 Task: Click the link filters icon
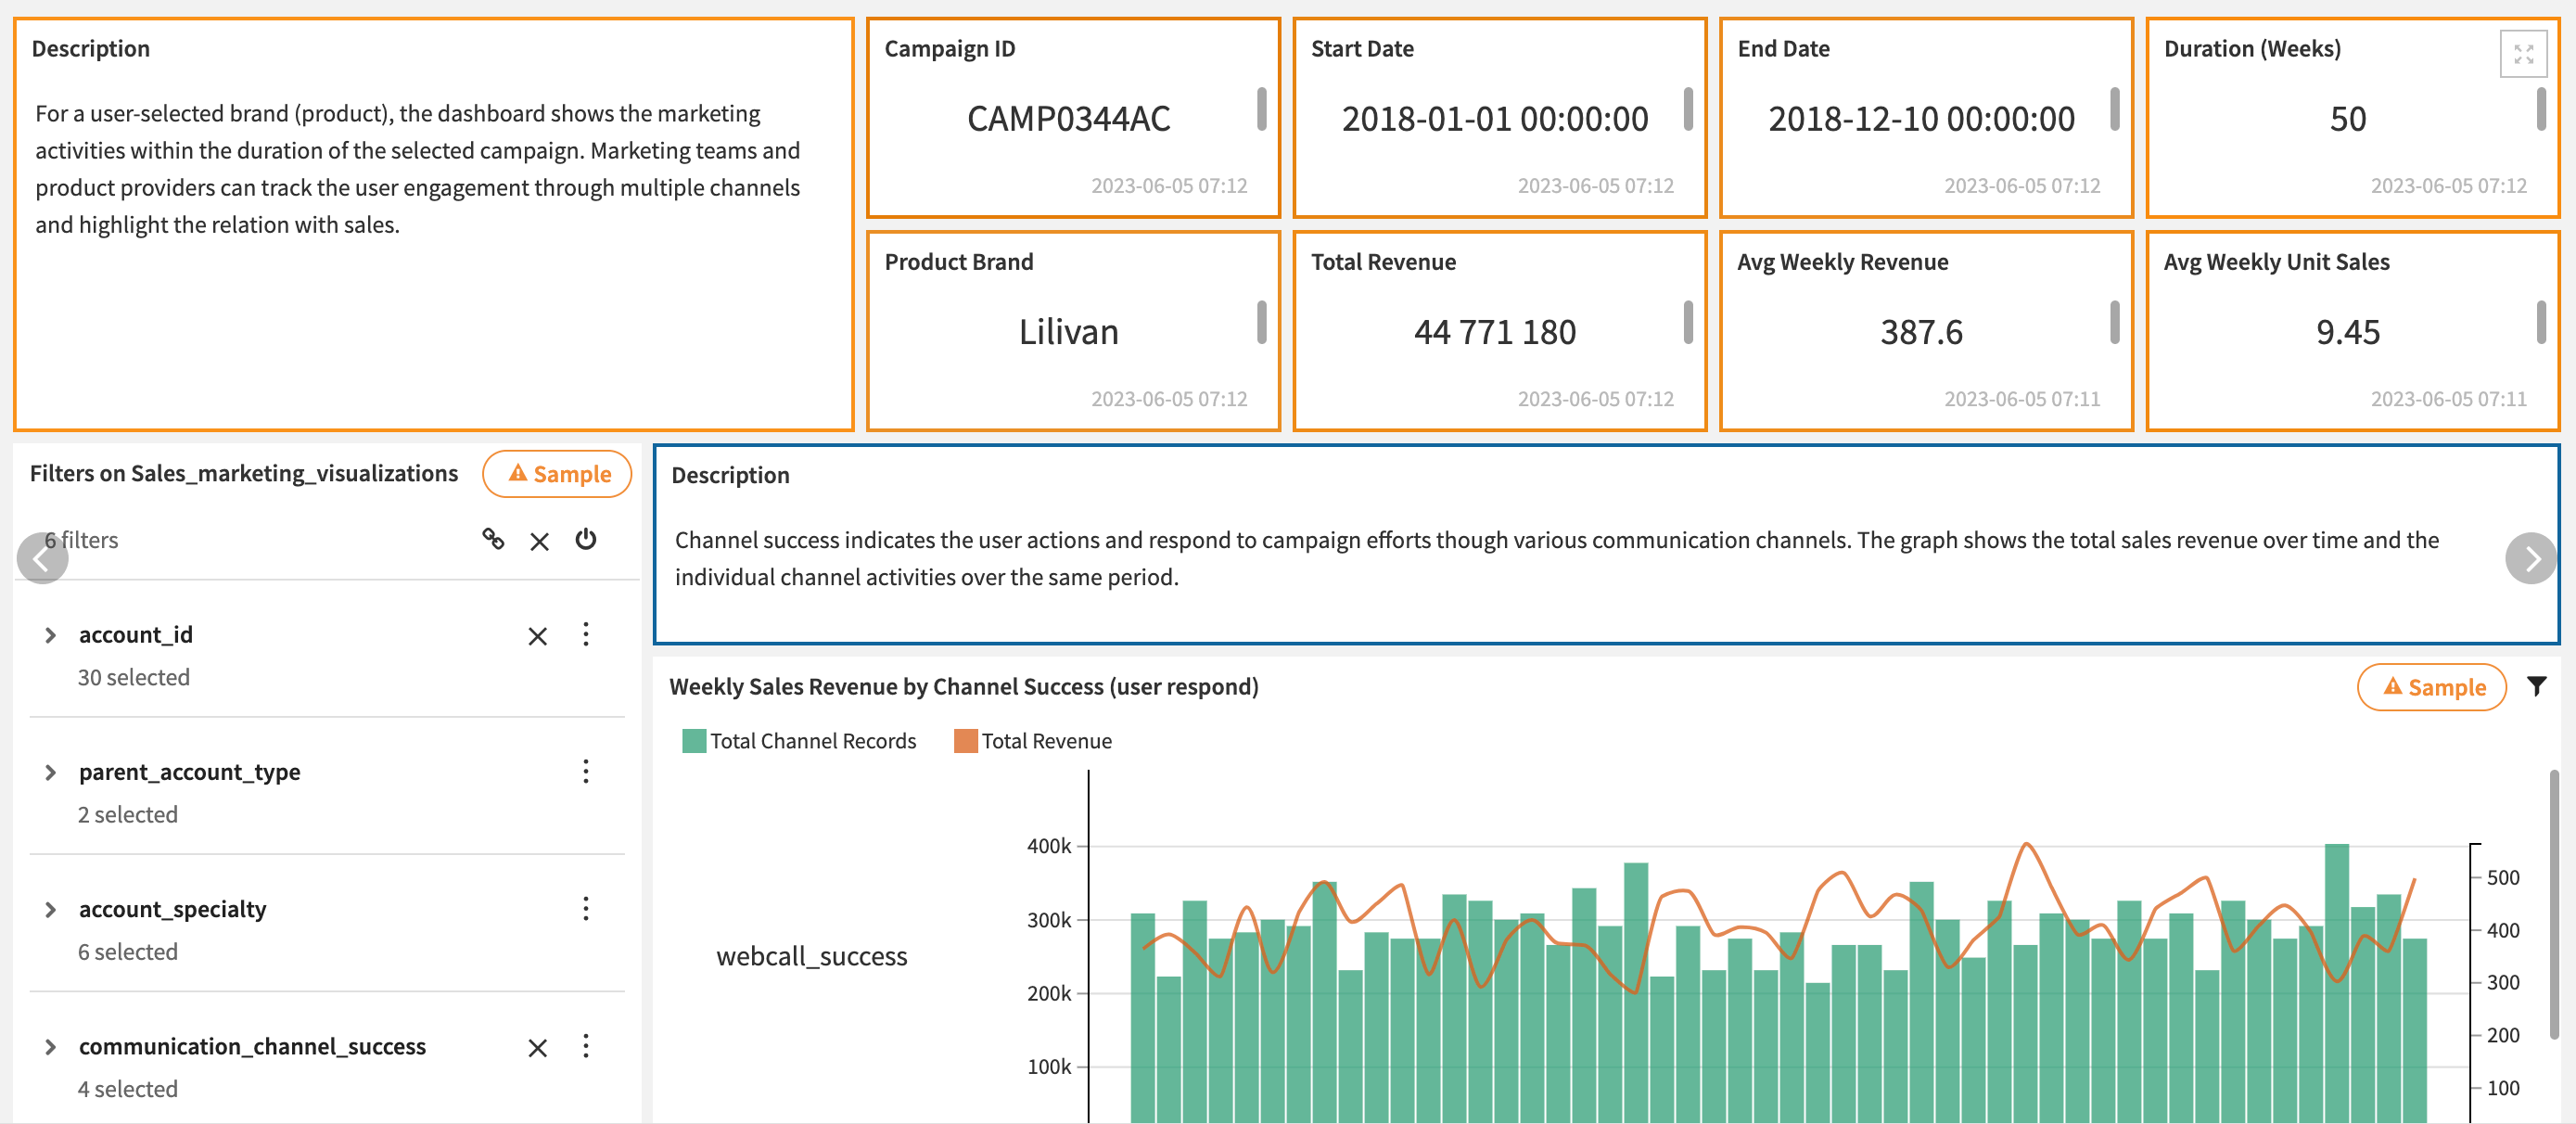pyautogui.click(x=493, y=540)
